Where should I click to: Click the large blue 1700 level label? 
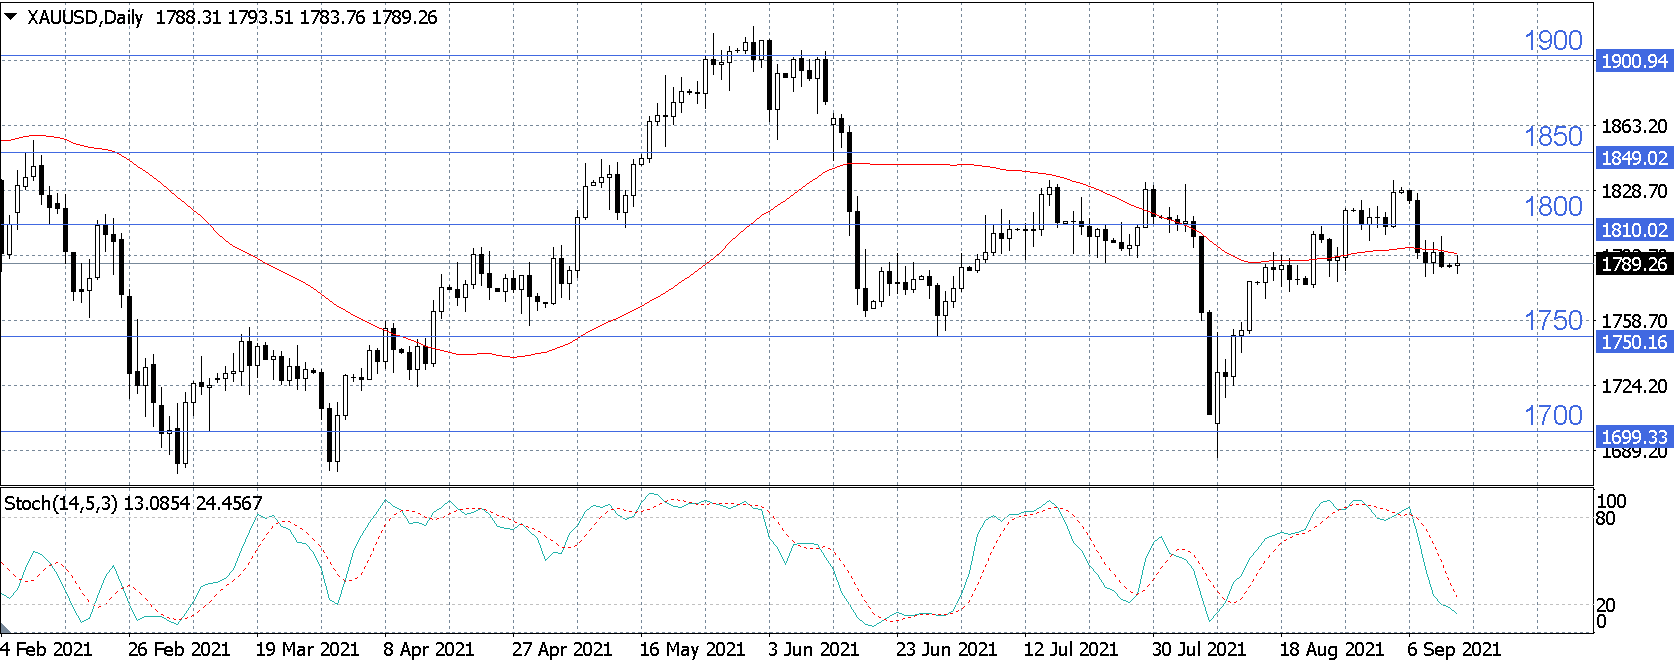pos(1553,416)
